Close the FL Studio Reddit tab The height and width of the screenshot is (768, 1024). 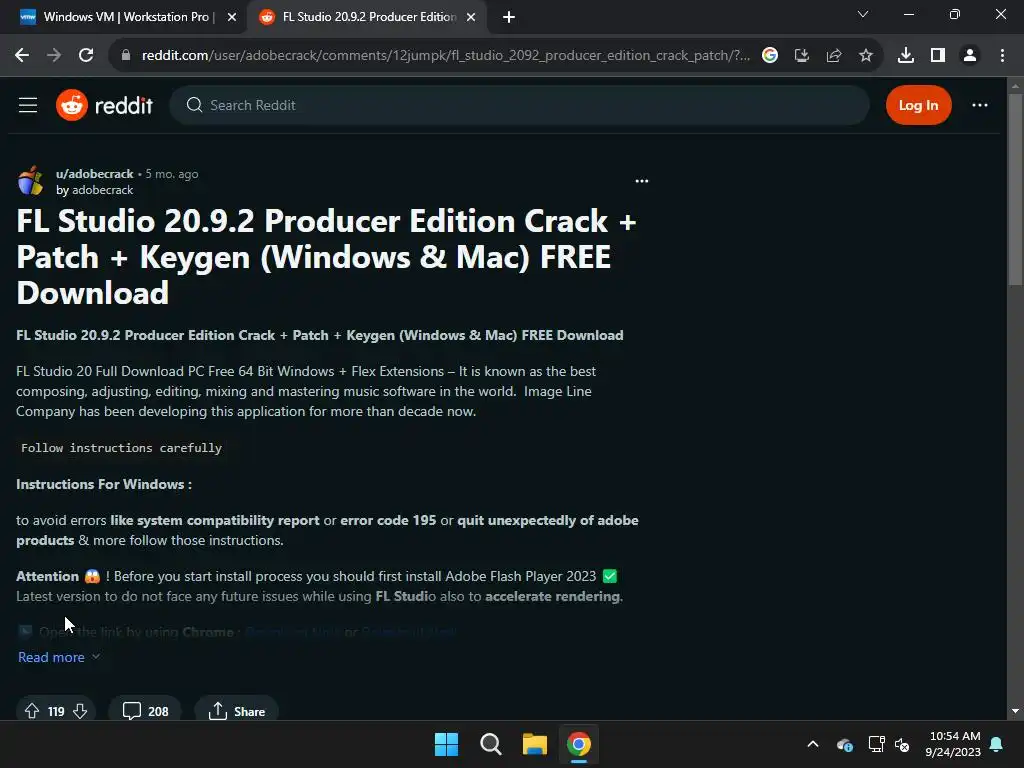471,17
